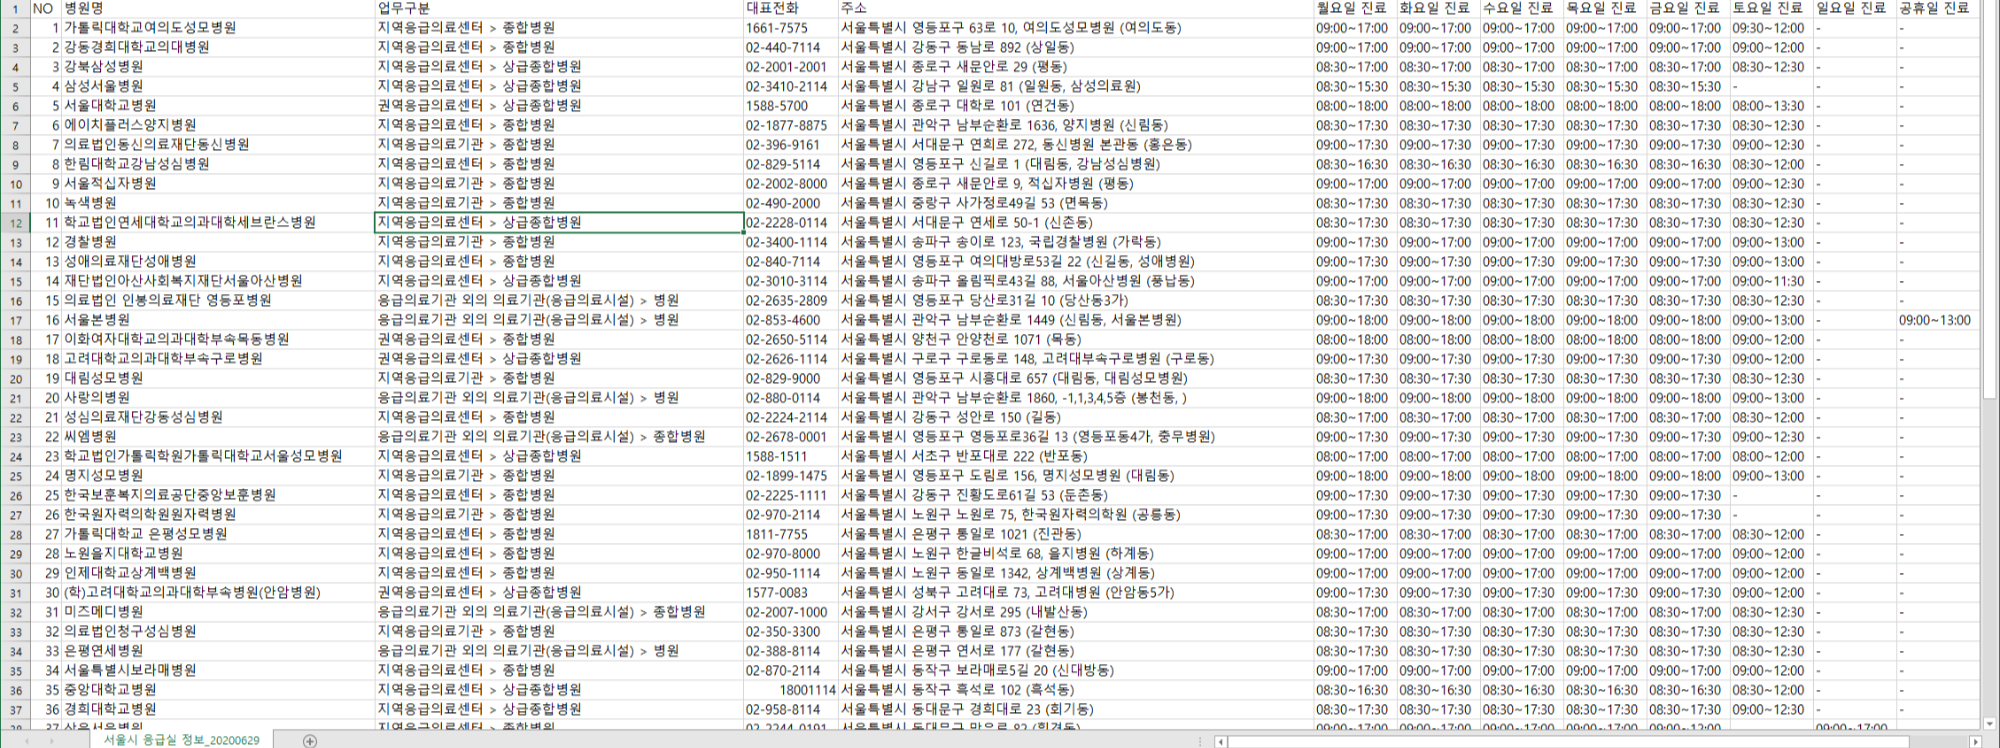Viewport: 2000px width, 748px height.
Task: Click the horizontal scrollbar's left arrow
Action: (x=1221, y=741)
